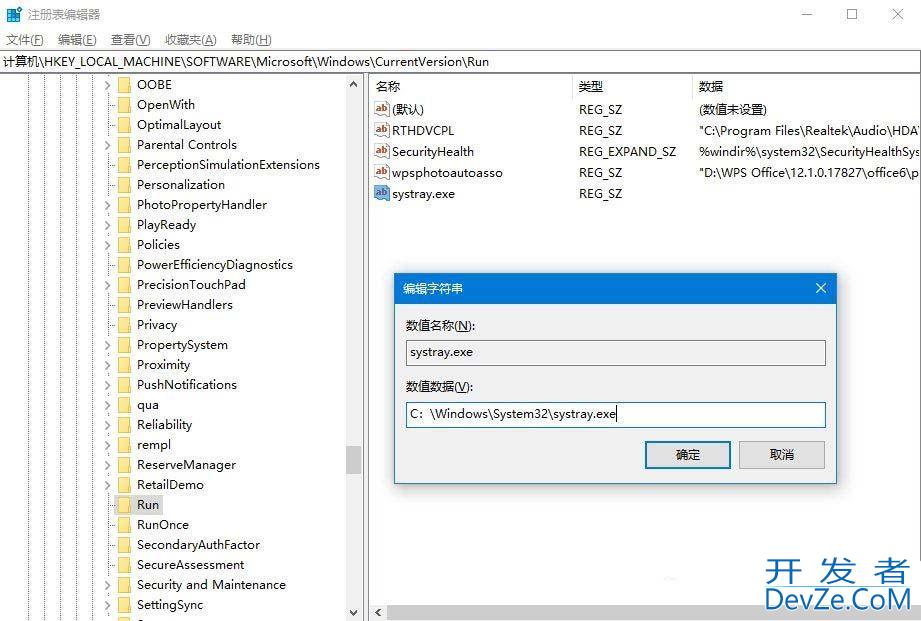Click the registry path address bar
921x621 pixels.
pyautogui.click(x=460, y=62)
